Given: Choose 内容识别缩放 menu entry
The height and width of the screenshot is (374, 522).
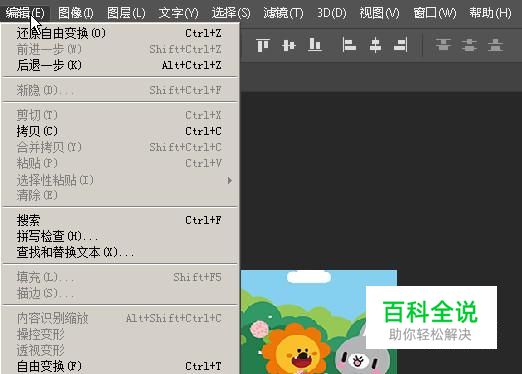Looking at the screenshot, I should click(x=120, y=318).
